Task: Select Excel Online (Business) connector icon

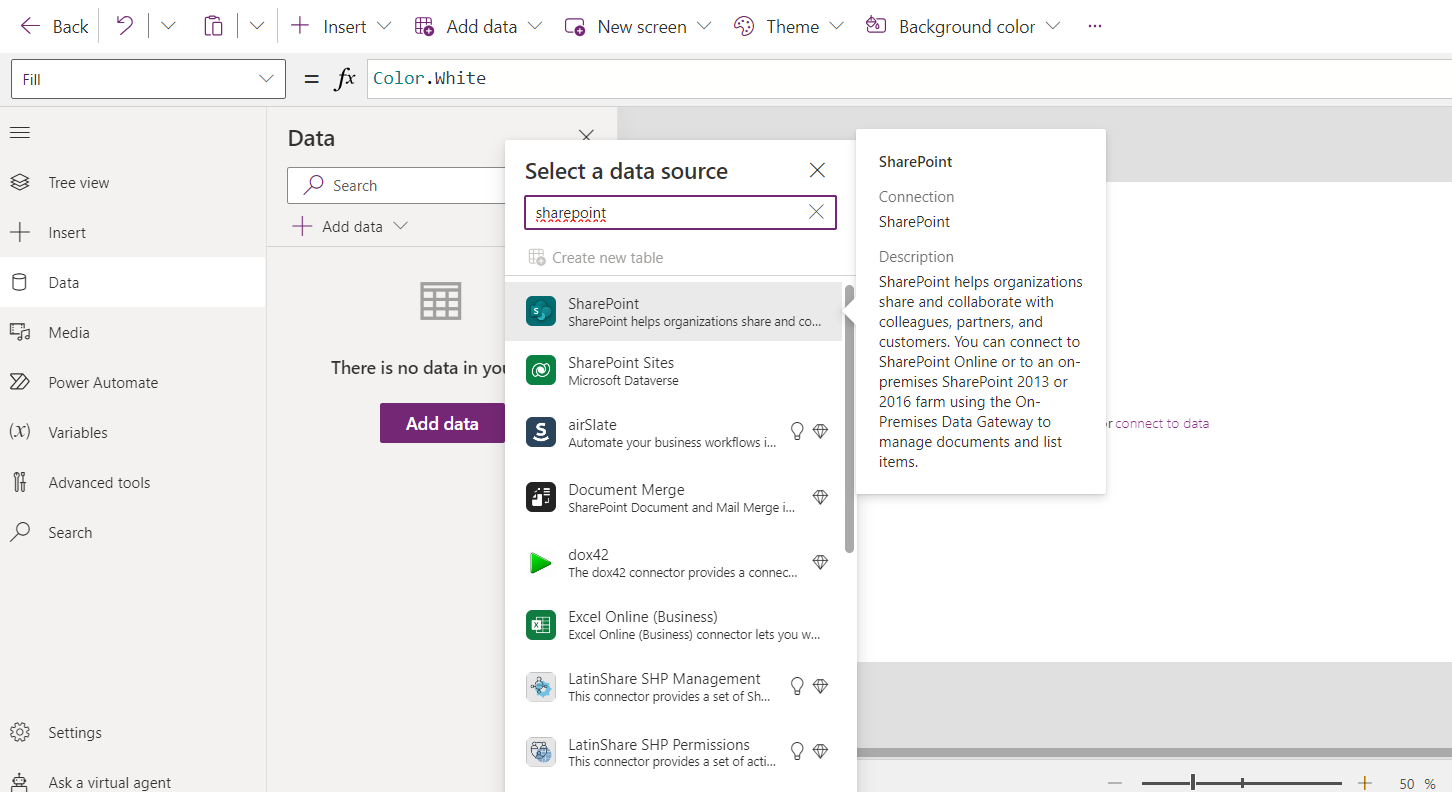Action: (541, 625)
